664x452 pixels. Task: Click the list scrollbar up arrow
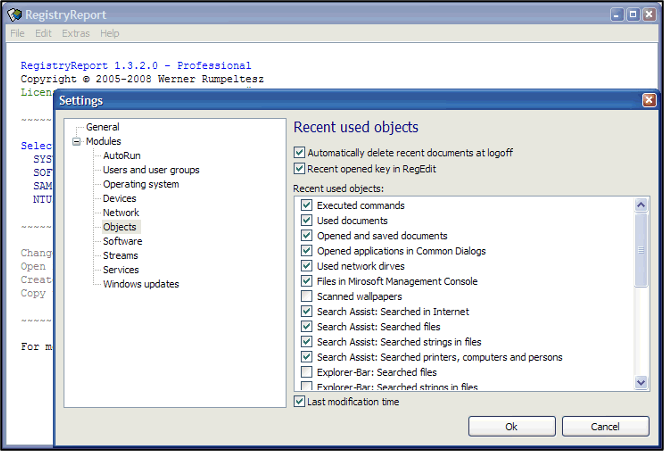tap(641, 205)
